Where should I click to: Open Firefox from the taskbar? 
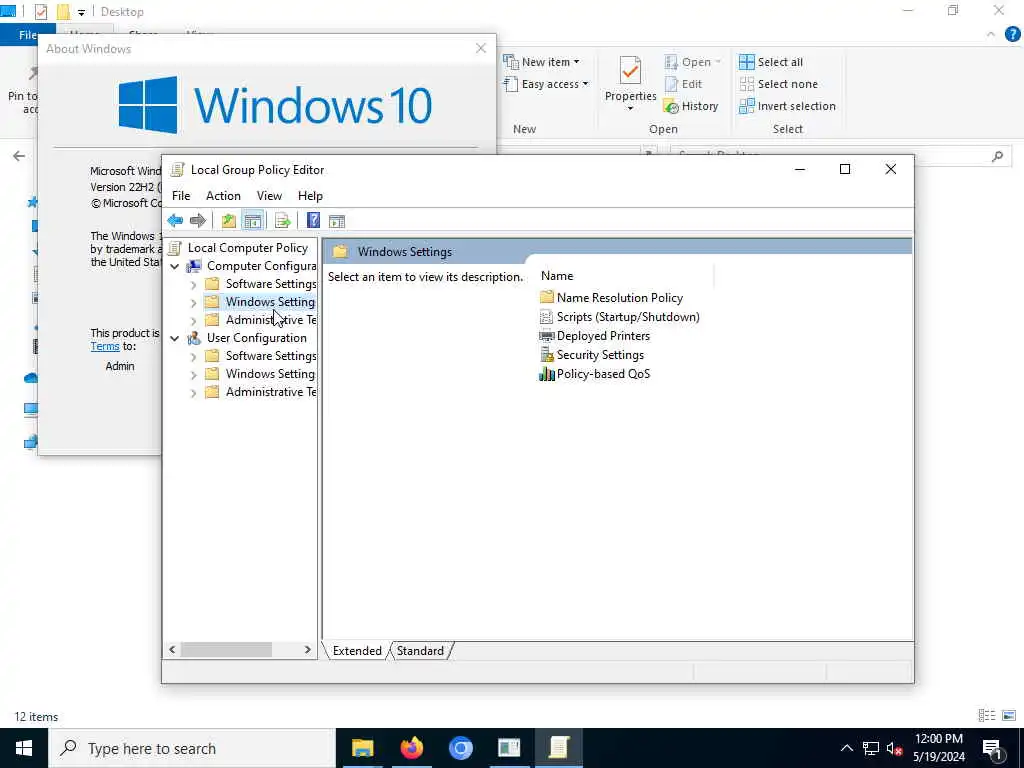(x=411, y=748)
